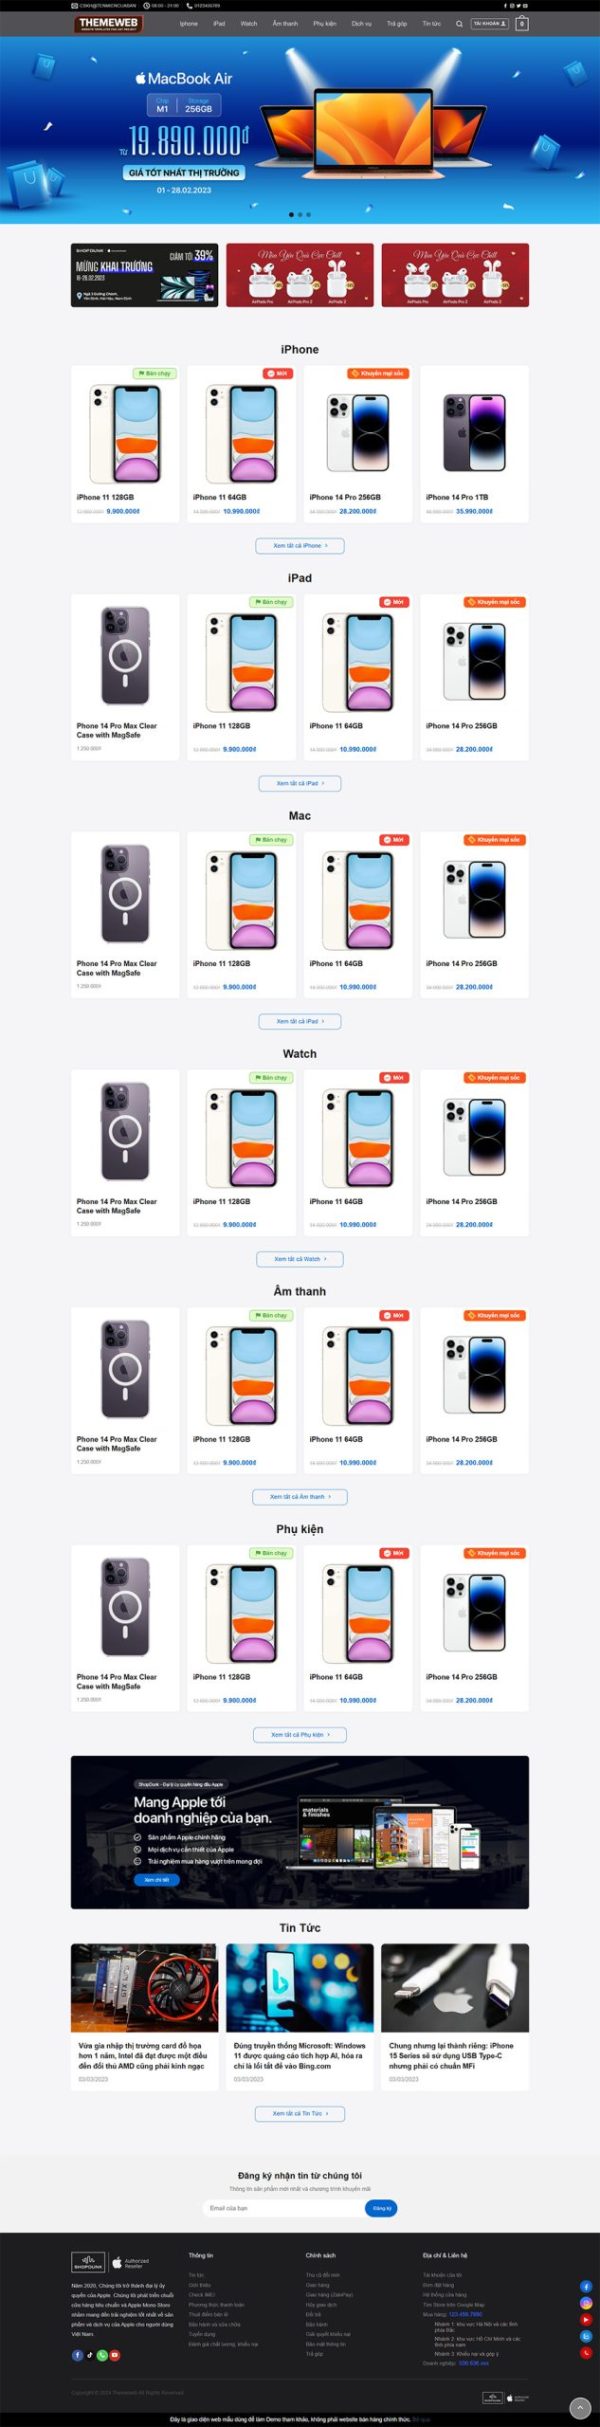600x2427 pixels.
Task: Open iPhone 14 Pro 1TB product thumbnail
Action: point(474,432)
